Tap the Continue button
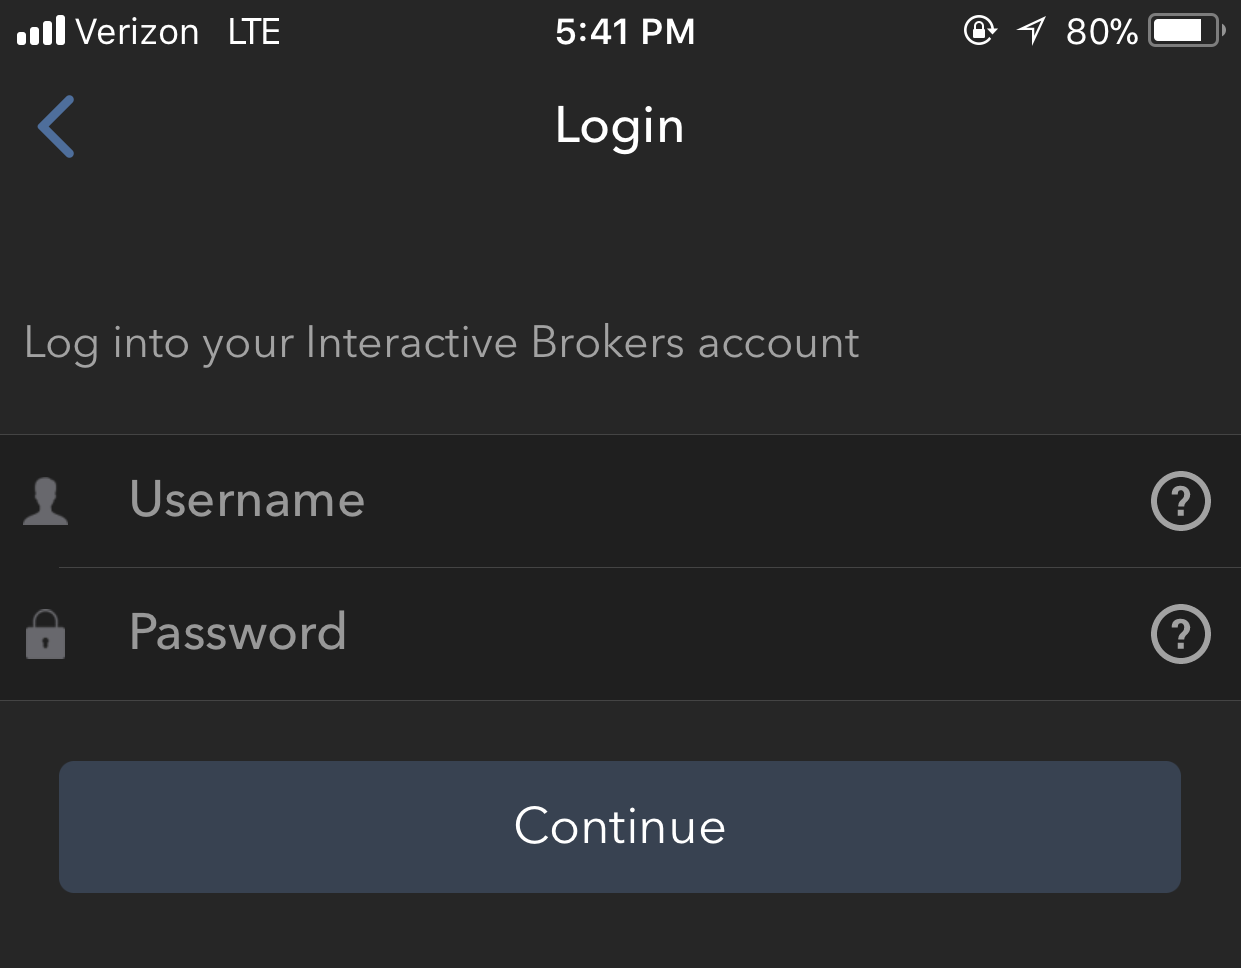Image resolution: width=1241 pixels, height=968 pixels. tap(620, 827)
